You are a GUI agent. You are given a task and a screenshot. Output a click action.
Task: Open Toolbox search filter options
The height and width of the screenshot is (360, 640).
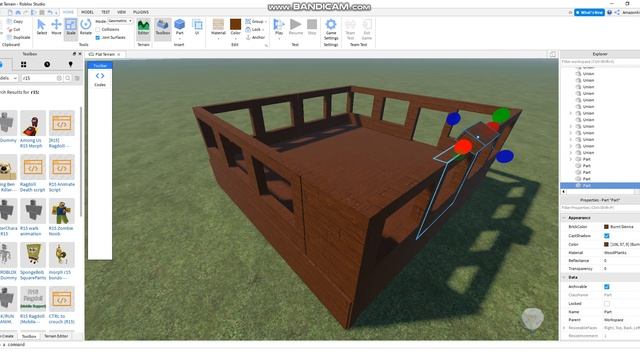click(77, 78)
